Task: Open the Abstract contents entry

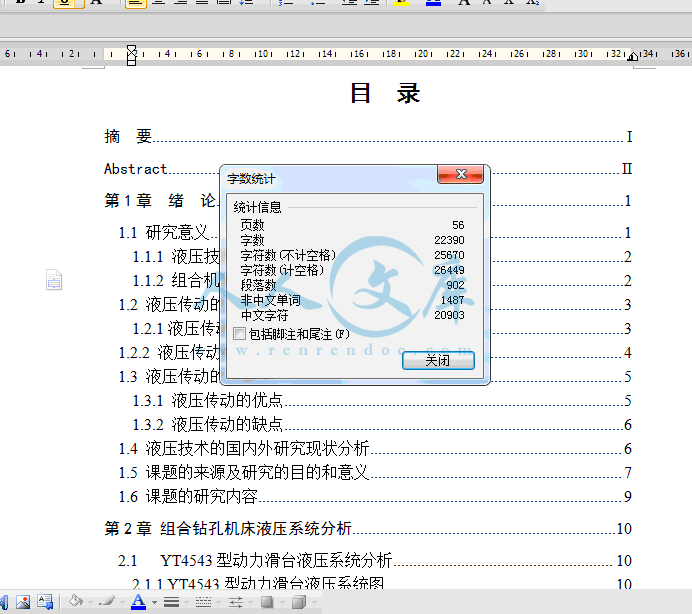Action: tap(368, 169)
